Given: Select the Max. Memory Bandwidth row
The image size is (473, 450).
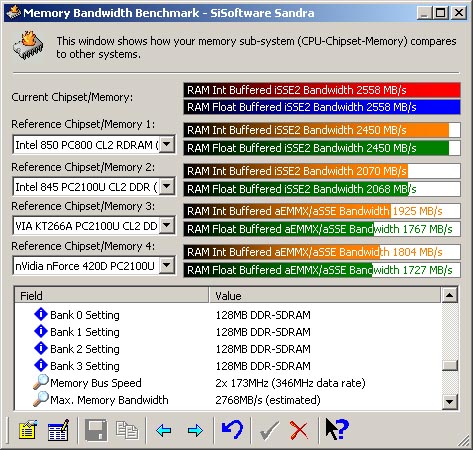Looking at the screenshot, I should 228,400.
